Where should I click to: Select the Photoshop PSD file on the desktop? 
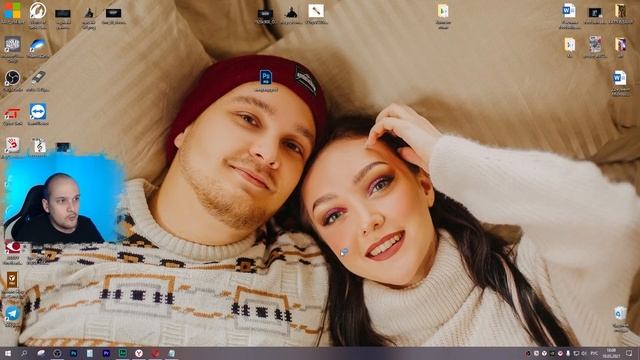[x=266, y=77]
